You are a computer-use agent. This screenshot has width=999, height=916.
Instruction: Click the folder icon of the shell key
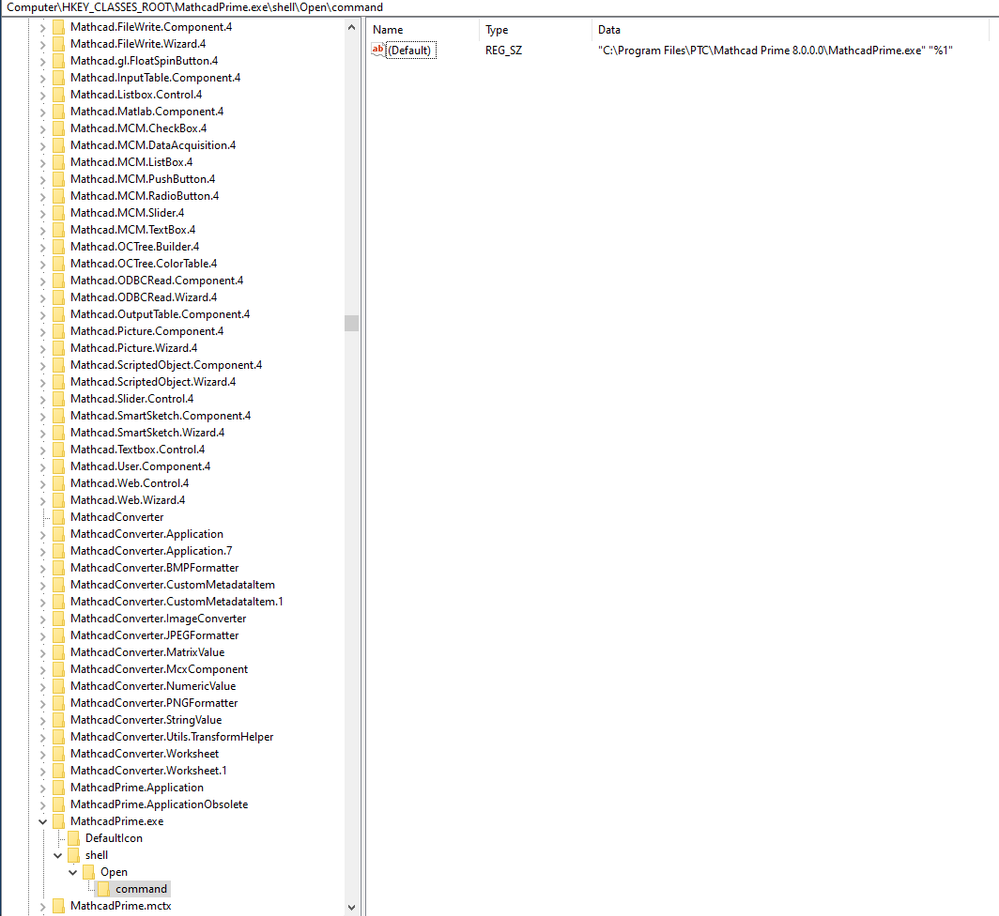pos(74,855)
